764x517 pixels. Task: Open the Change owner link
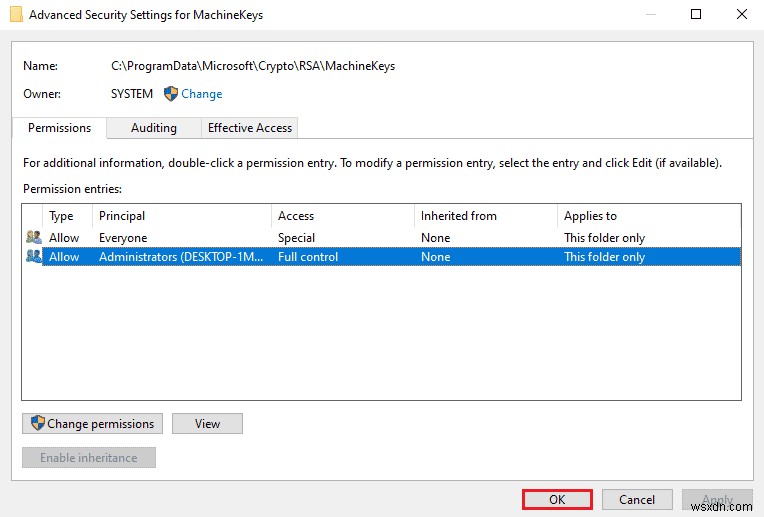coord(202,94)
